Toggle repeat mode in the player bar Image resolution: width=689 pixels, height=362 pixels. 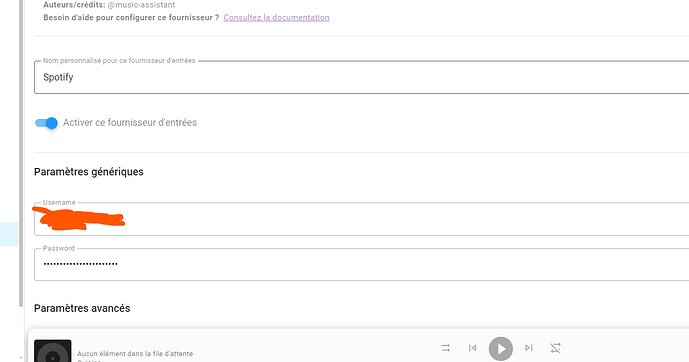point(446,348)
